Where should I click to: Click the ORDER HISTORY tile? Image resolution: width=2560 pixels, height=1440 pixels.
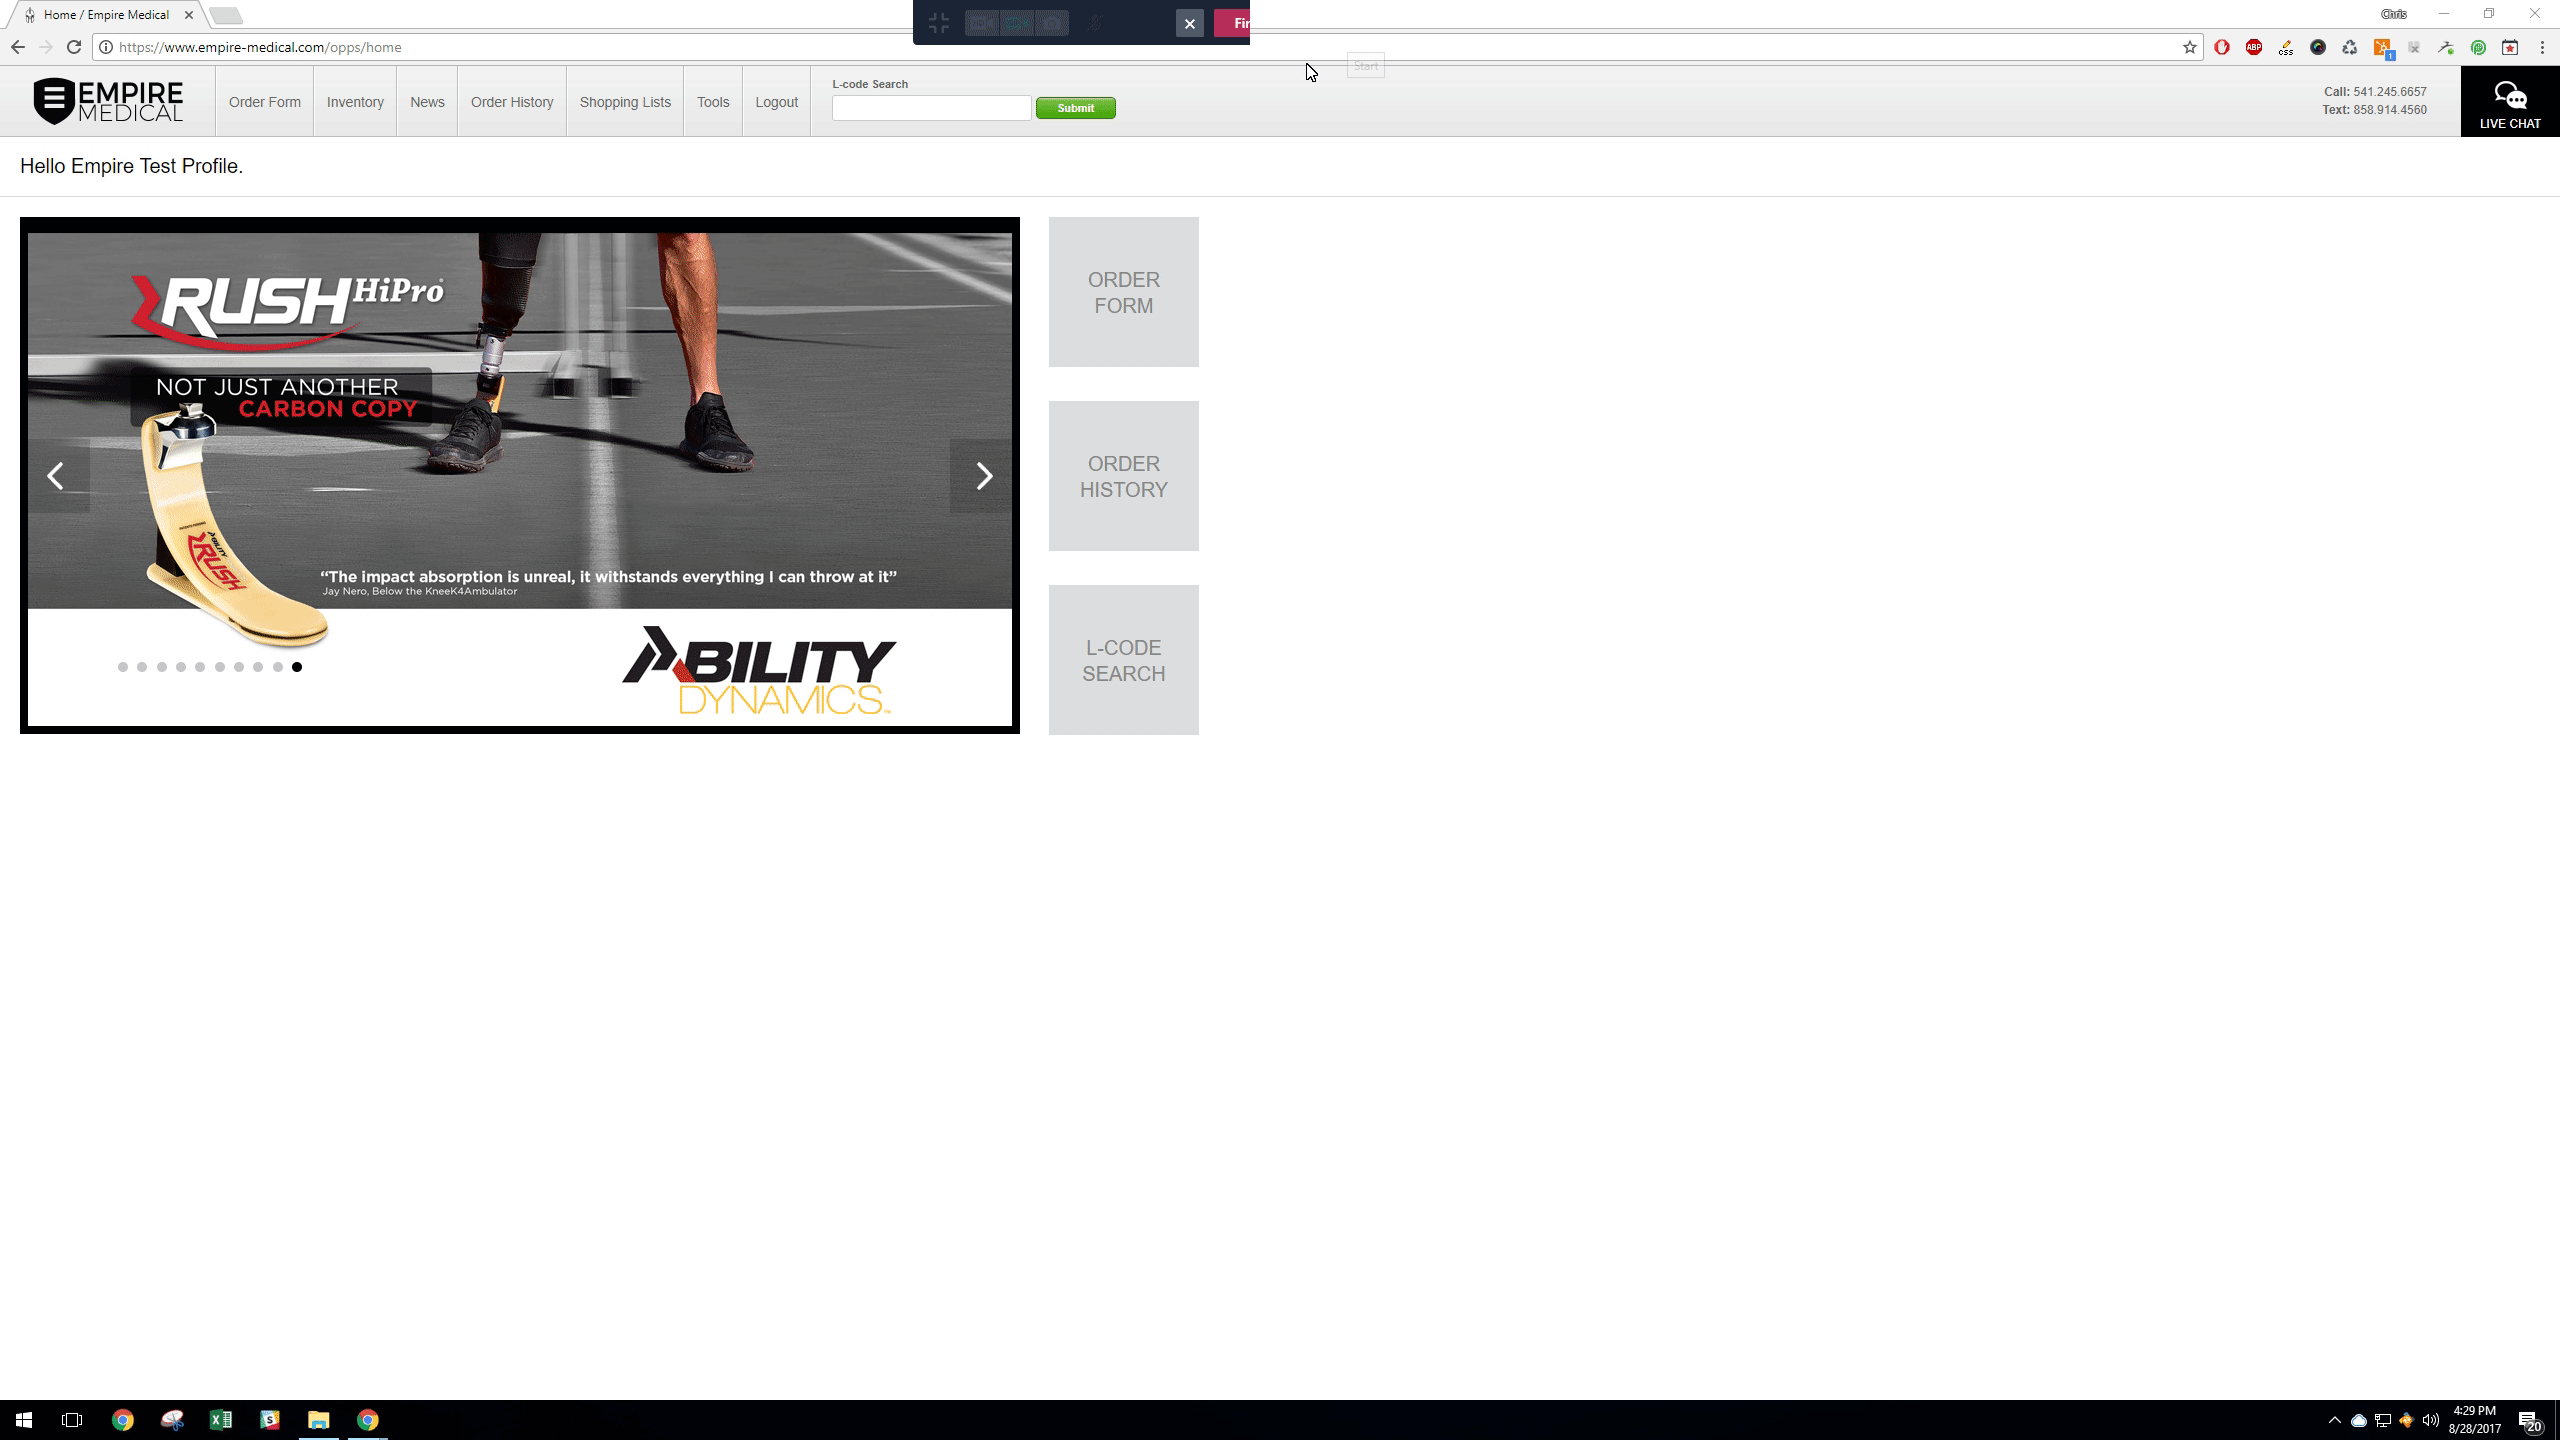[1124, 476]
